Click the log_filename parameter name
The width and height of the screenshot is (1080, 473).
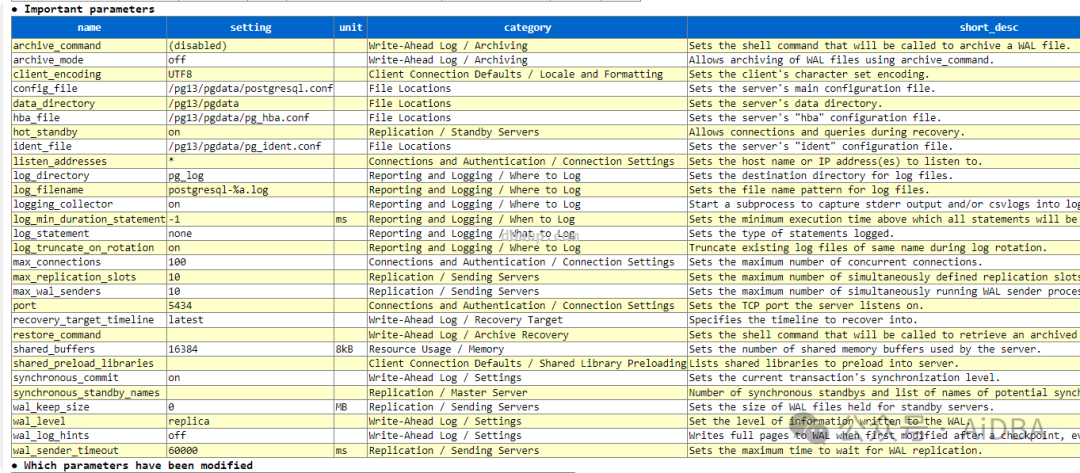[48, 190]
